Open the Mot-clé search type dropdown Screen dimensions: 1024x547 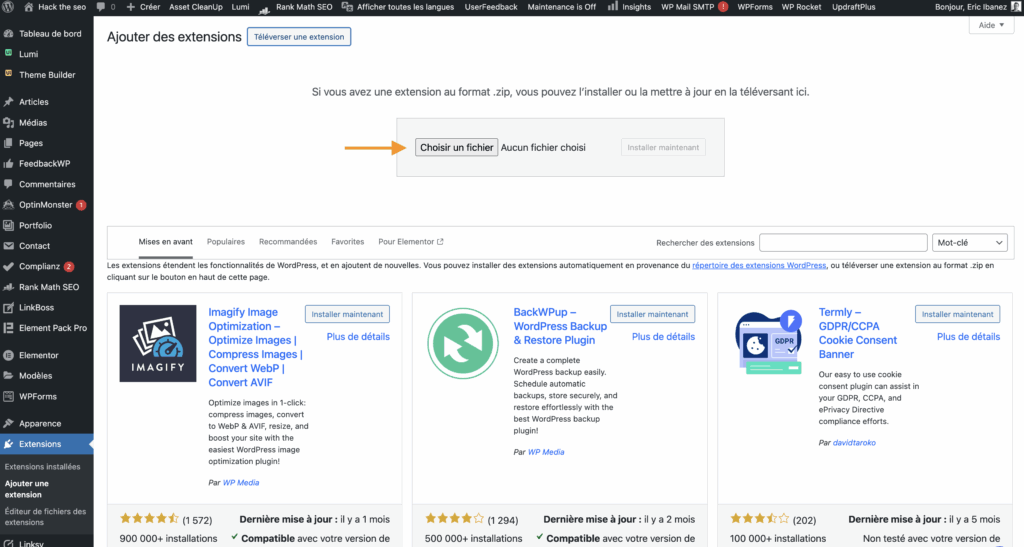point(970,243)
